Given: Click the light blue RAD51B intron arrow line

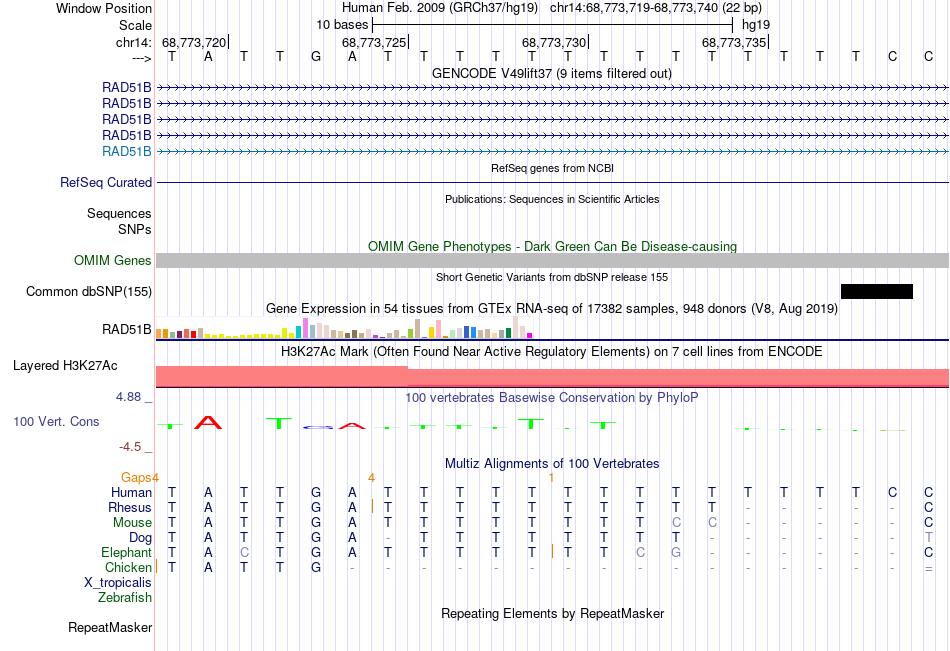Looking at the screenshot, I should click(552, 152).
